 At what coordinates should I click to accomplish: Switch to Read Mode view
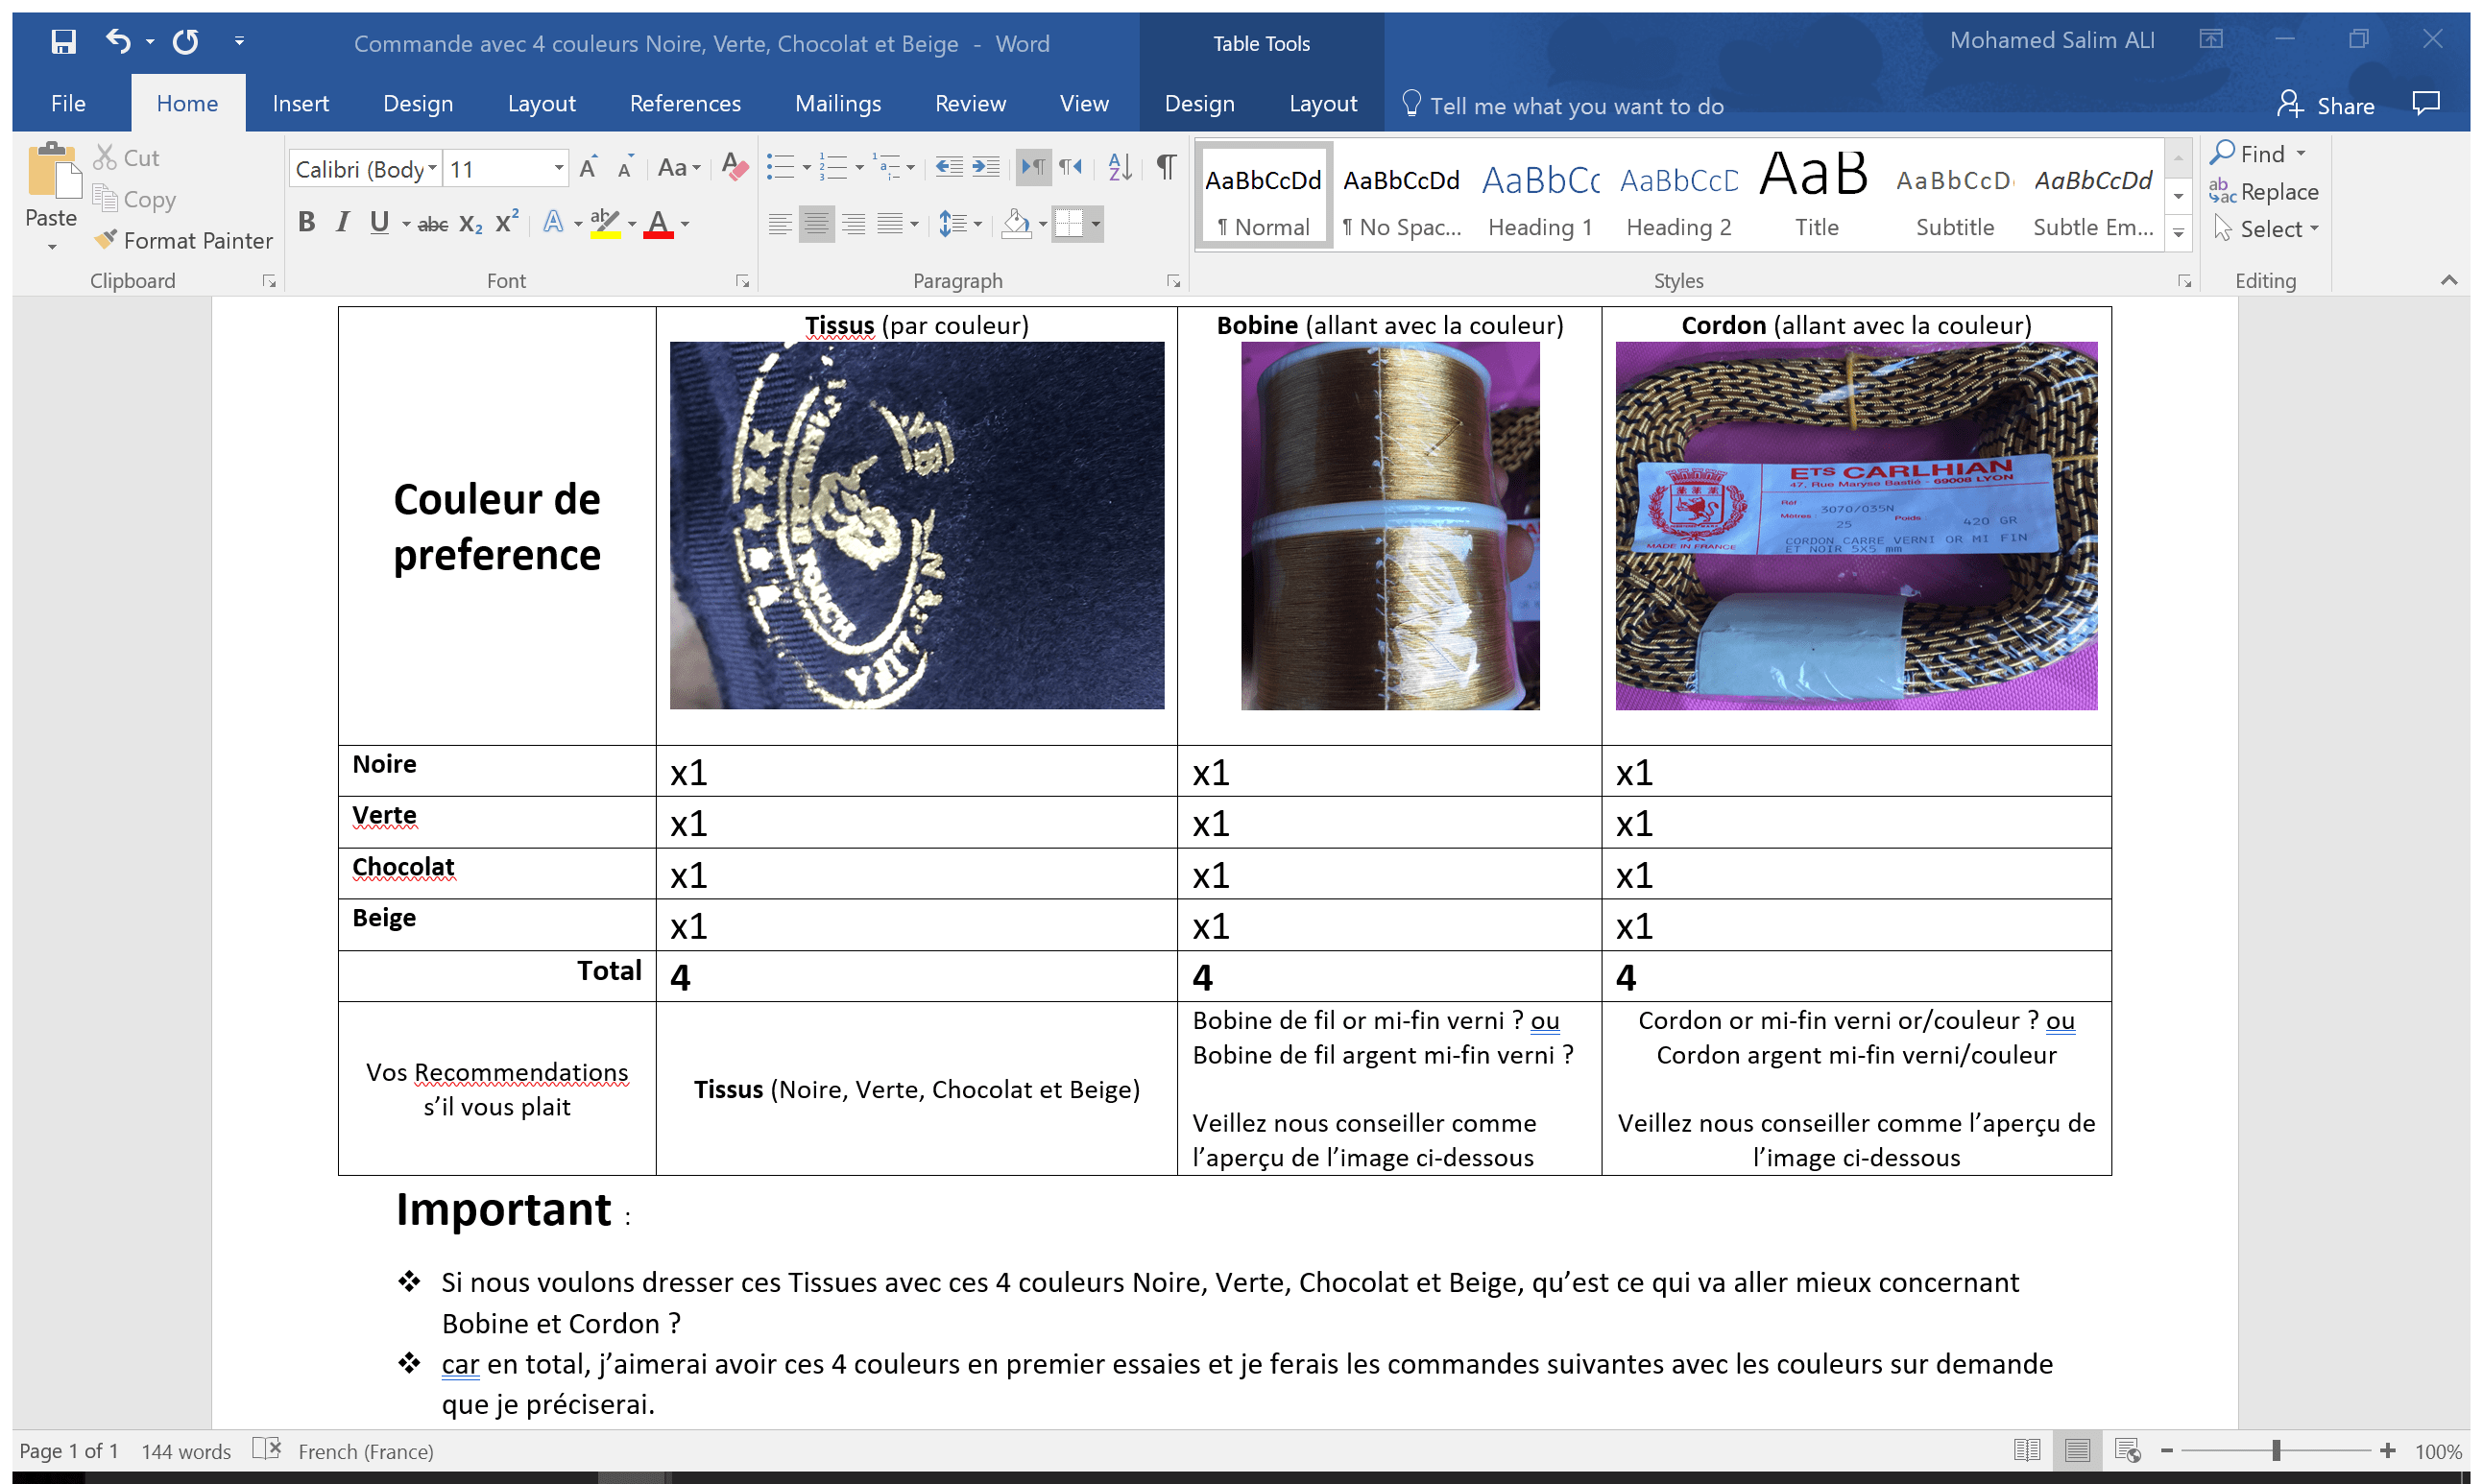[x=2026, y=1450]
